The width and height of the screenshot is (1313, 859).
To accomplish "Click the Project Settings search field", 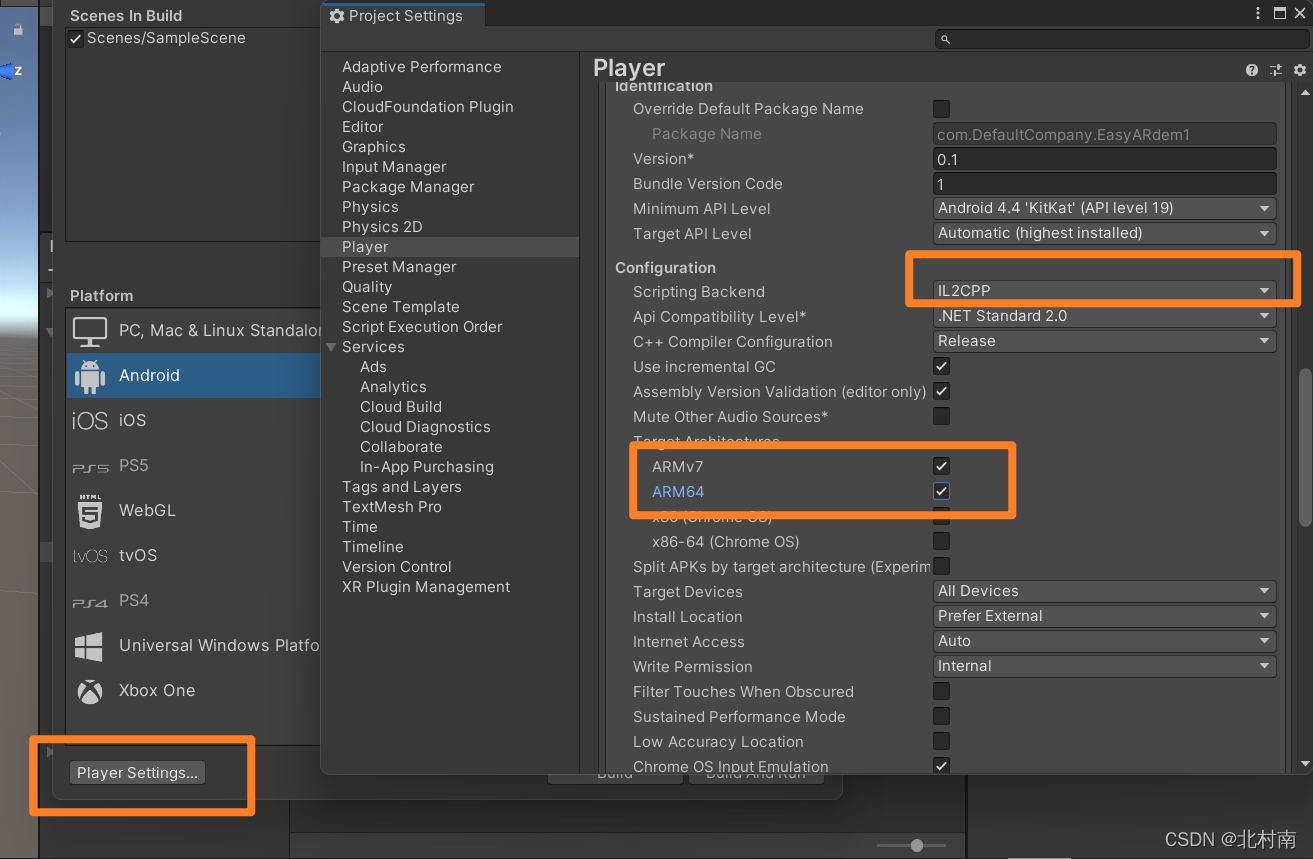I will (x=1120, y=40).
